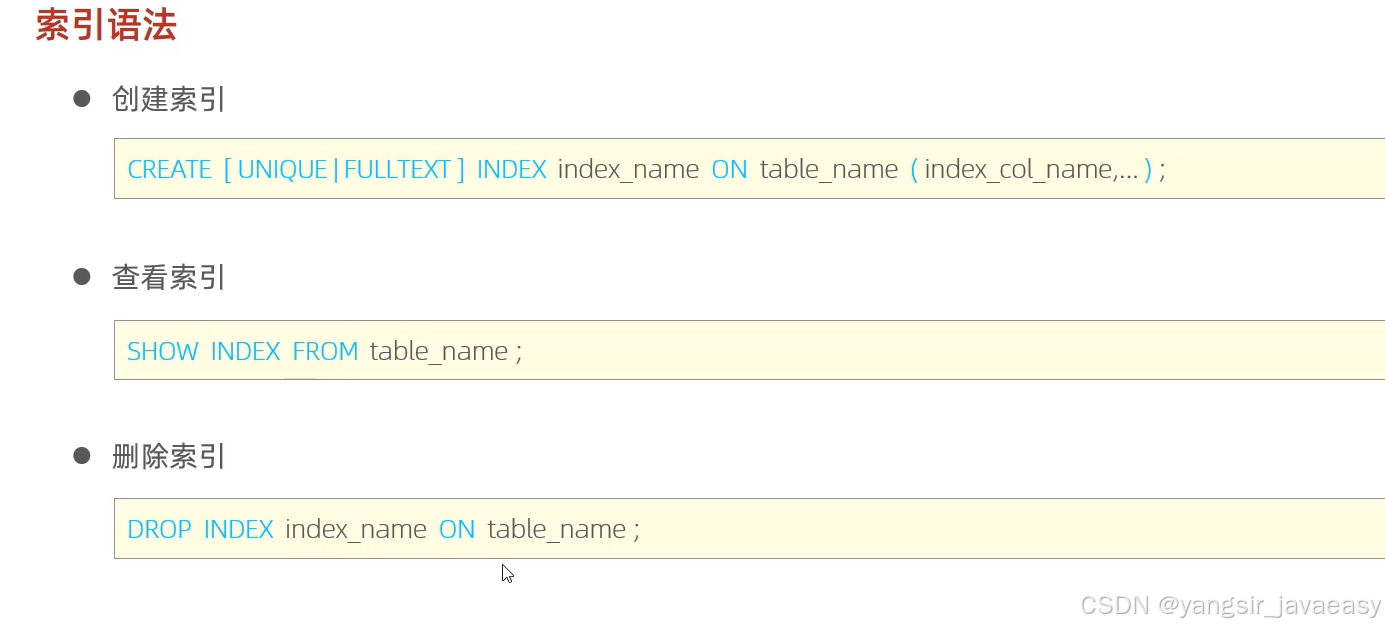Click the DROP keyword

coord(160,529)
